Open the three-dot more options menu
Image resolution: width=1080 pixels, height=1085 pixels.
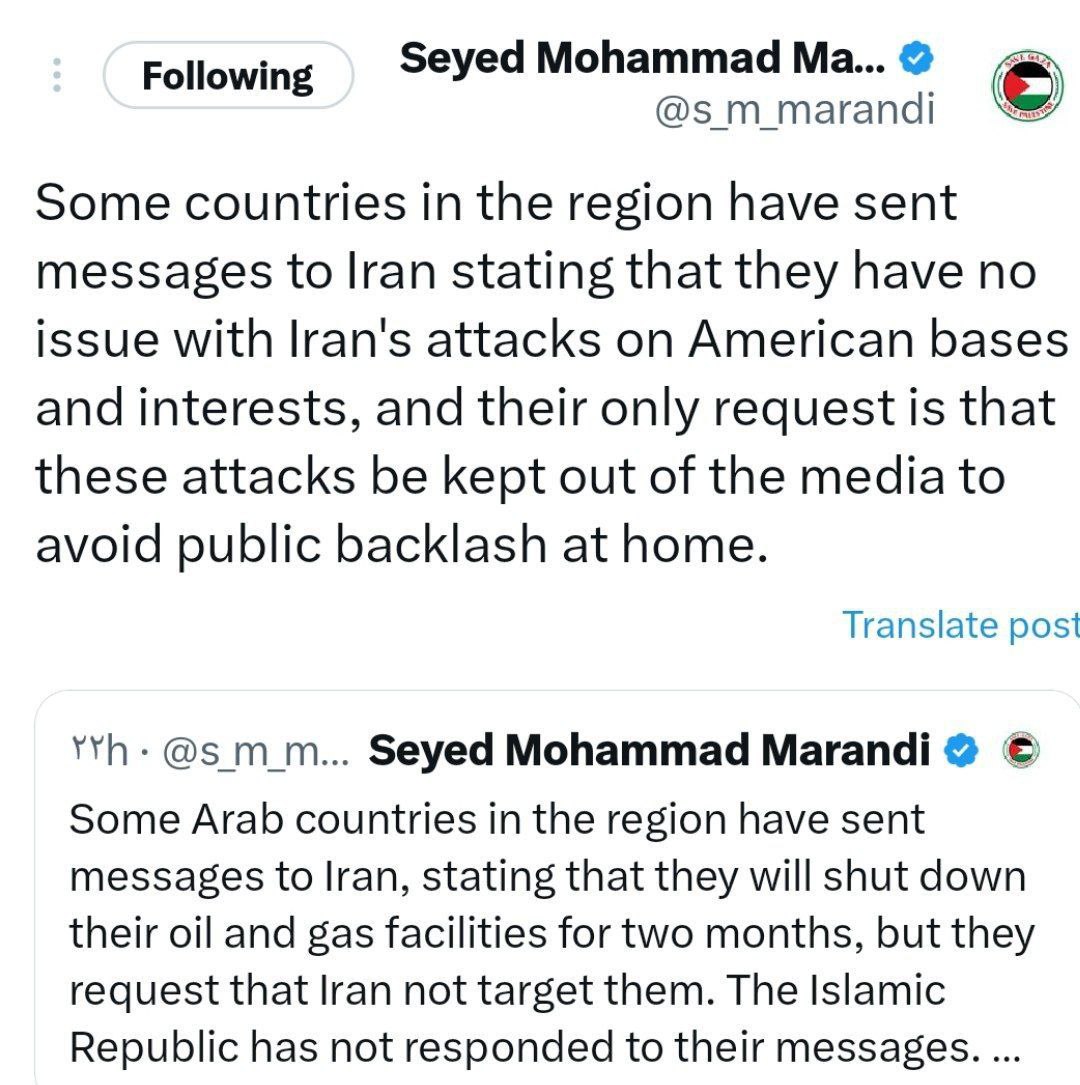(57, 76)
